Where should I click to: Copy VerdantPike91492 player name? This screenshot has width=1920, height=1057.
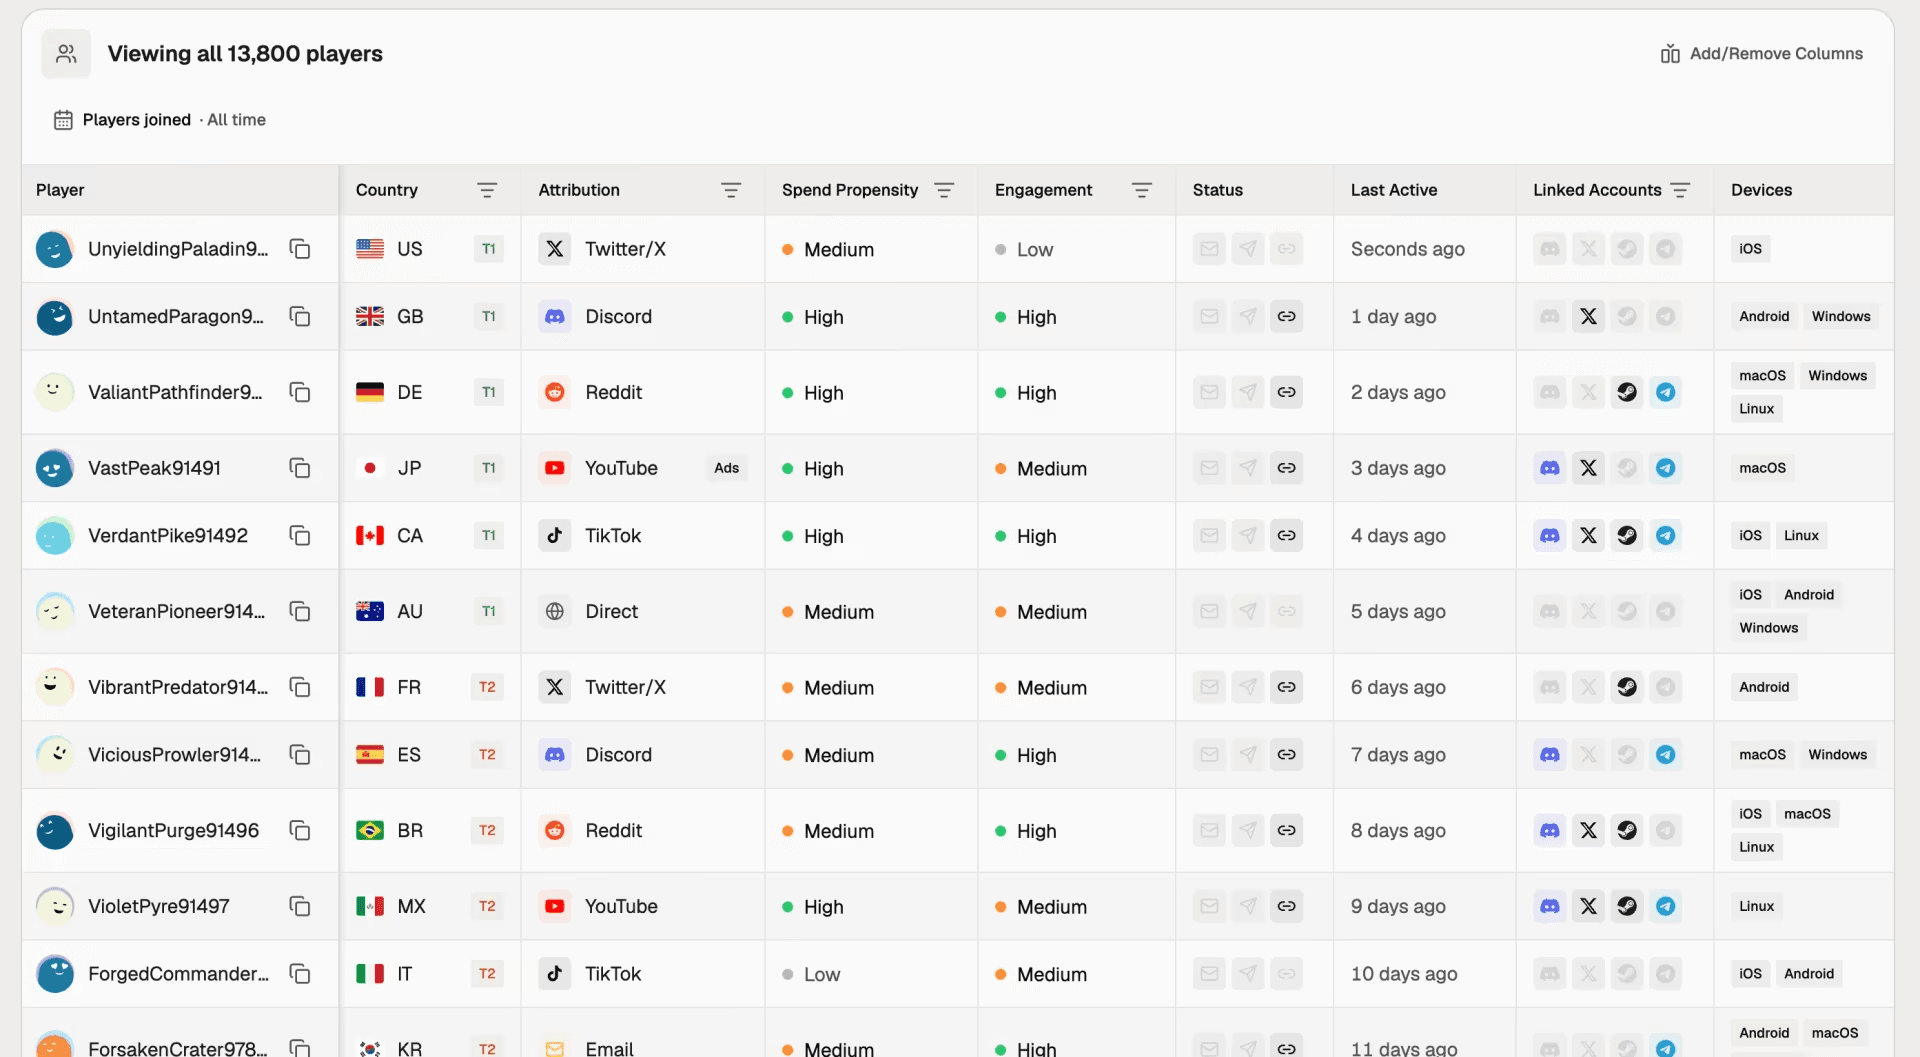point(299,536)
